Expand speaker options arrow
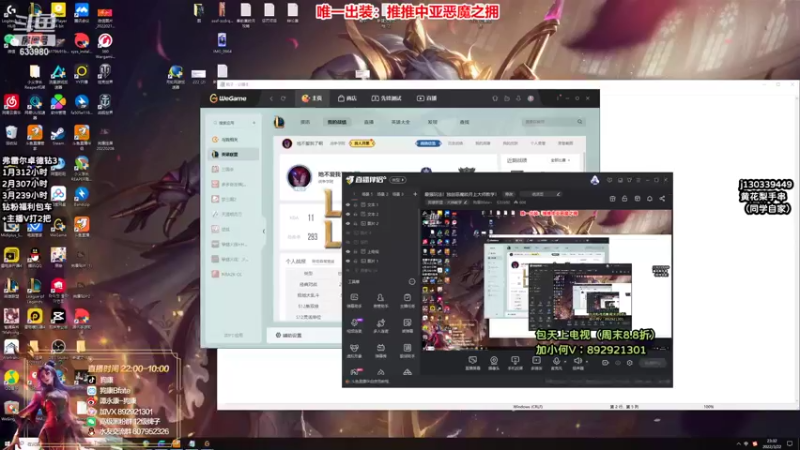The image size is (800, 450). 587,362
